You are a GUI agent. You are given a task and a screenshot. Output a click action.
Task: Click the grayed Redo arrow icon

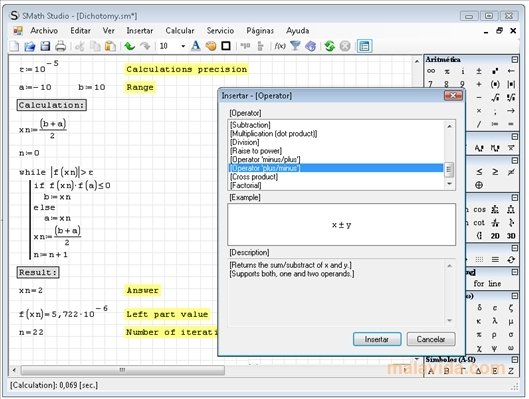point(145,46)
